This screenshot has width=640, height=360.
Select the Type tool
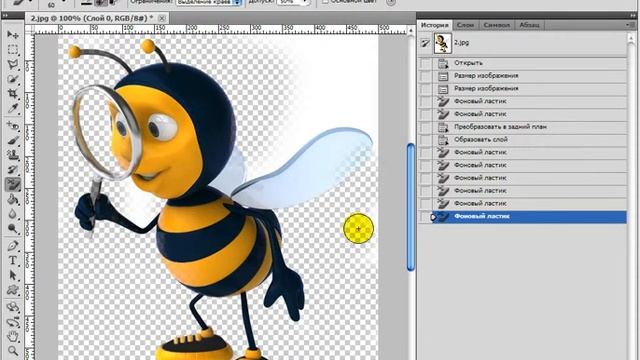13,260
